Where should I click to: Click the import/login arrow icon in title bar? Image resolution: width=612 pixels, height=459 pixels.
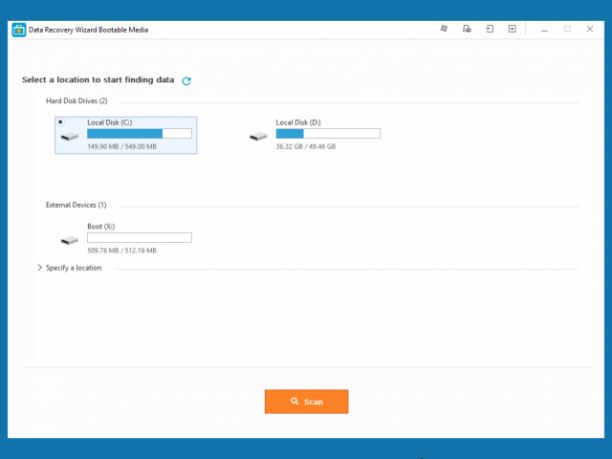tap(489, 29)
